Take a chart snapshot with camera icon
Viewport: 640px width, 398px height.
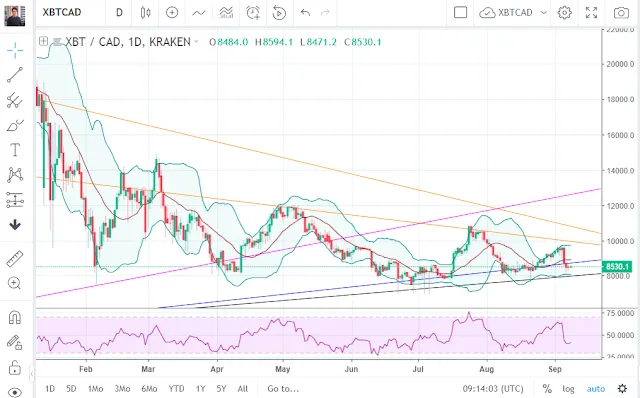[x=621, y=13]
